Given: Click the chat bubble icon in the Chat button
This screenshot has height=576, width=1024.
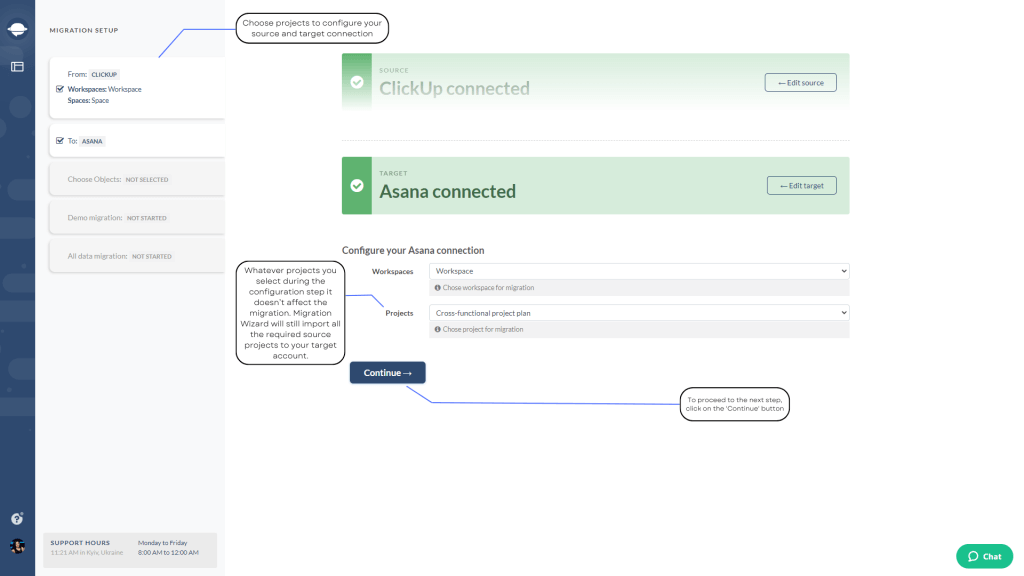Looking at the screenshot, I should [971, 556].
